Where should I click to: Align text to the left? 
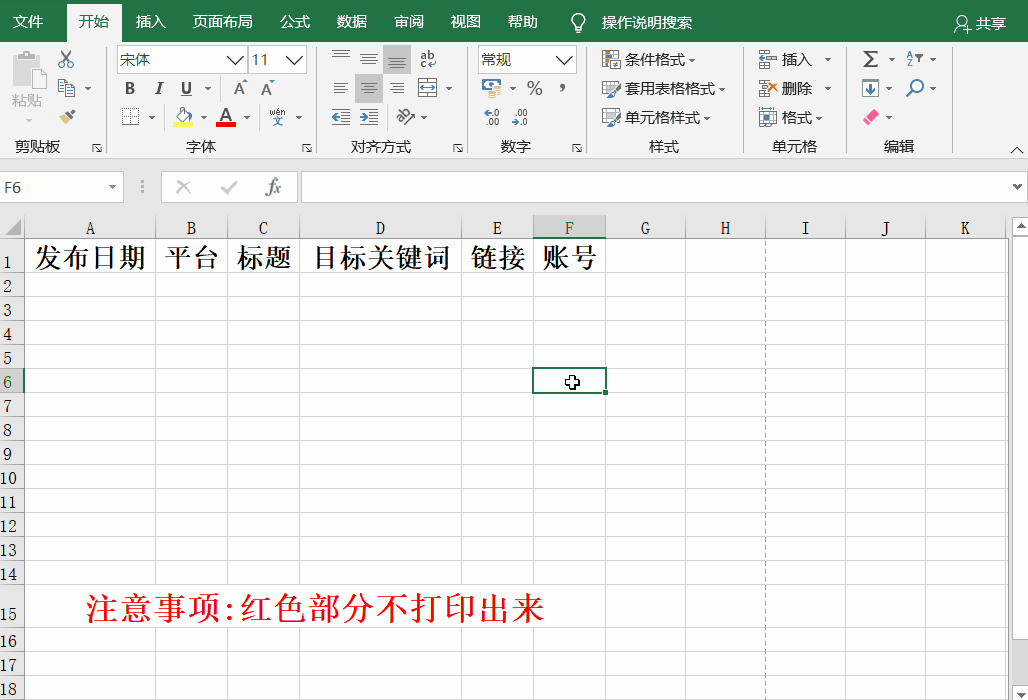pyautogui.click(x=341, y=88)
